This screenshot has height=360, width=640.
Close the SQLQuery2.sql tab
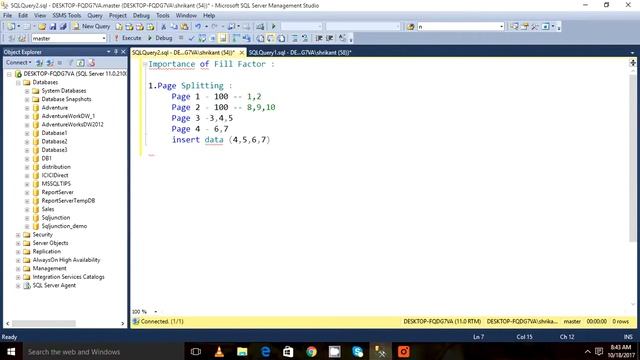coord(242,53)
